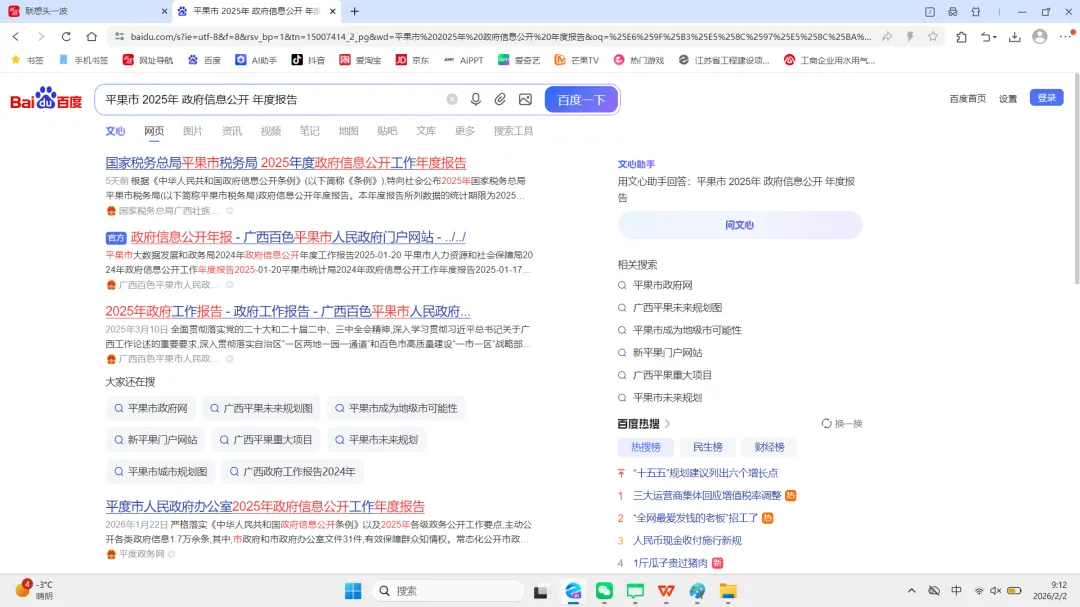The width and height of the screenshot is (1080, 607).
Task: Open the user profile avatar icon
Action: [x=1040, y=37]
